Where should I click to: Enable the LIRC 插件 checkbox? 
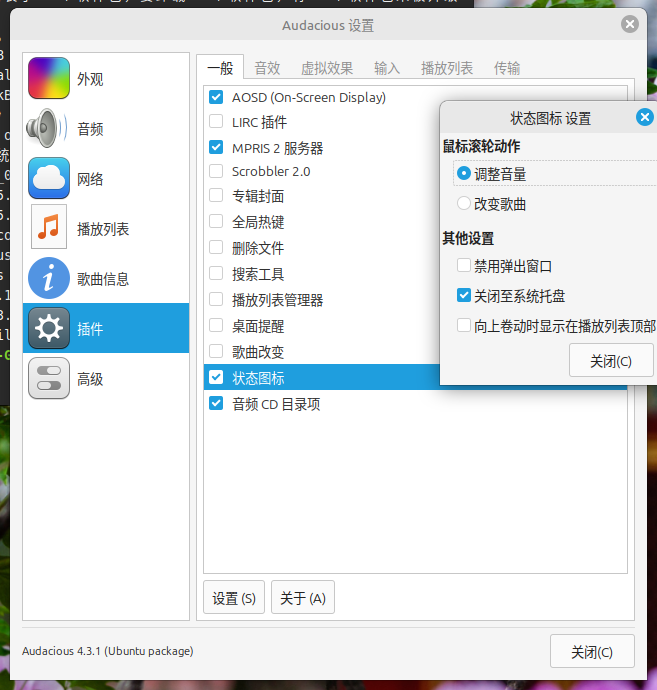click(x=216, y=121)
